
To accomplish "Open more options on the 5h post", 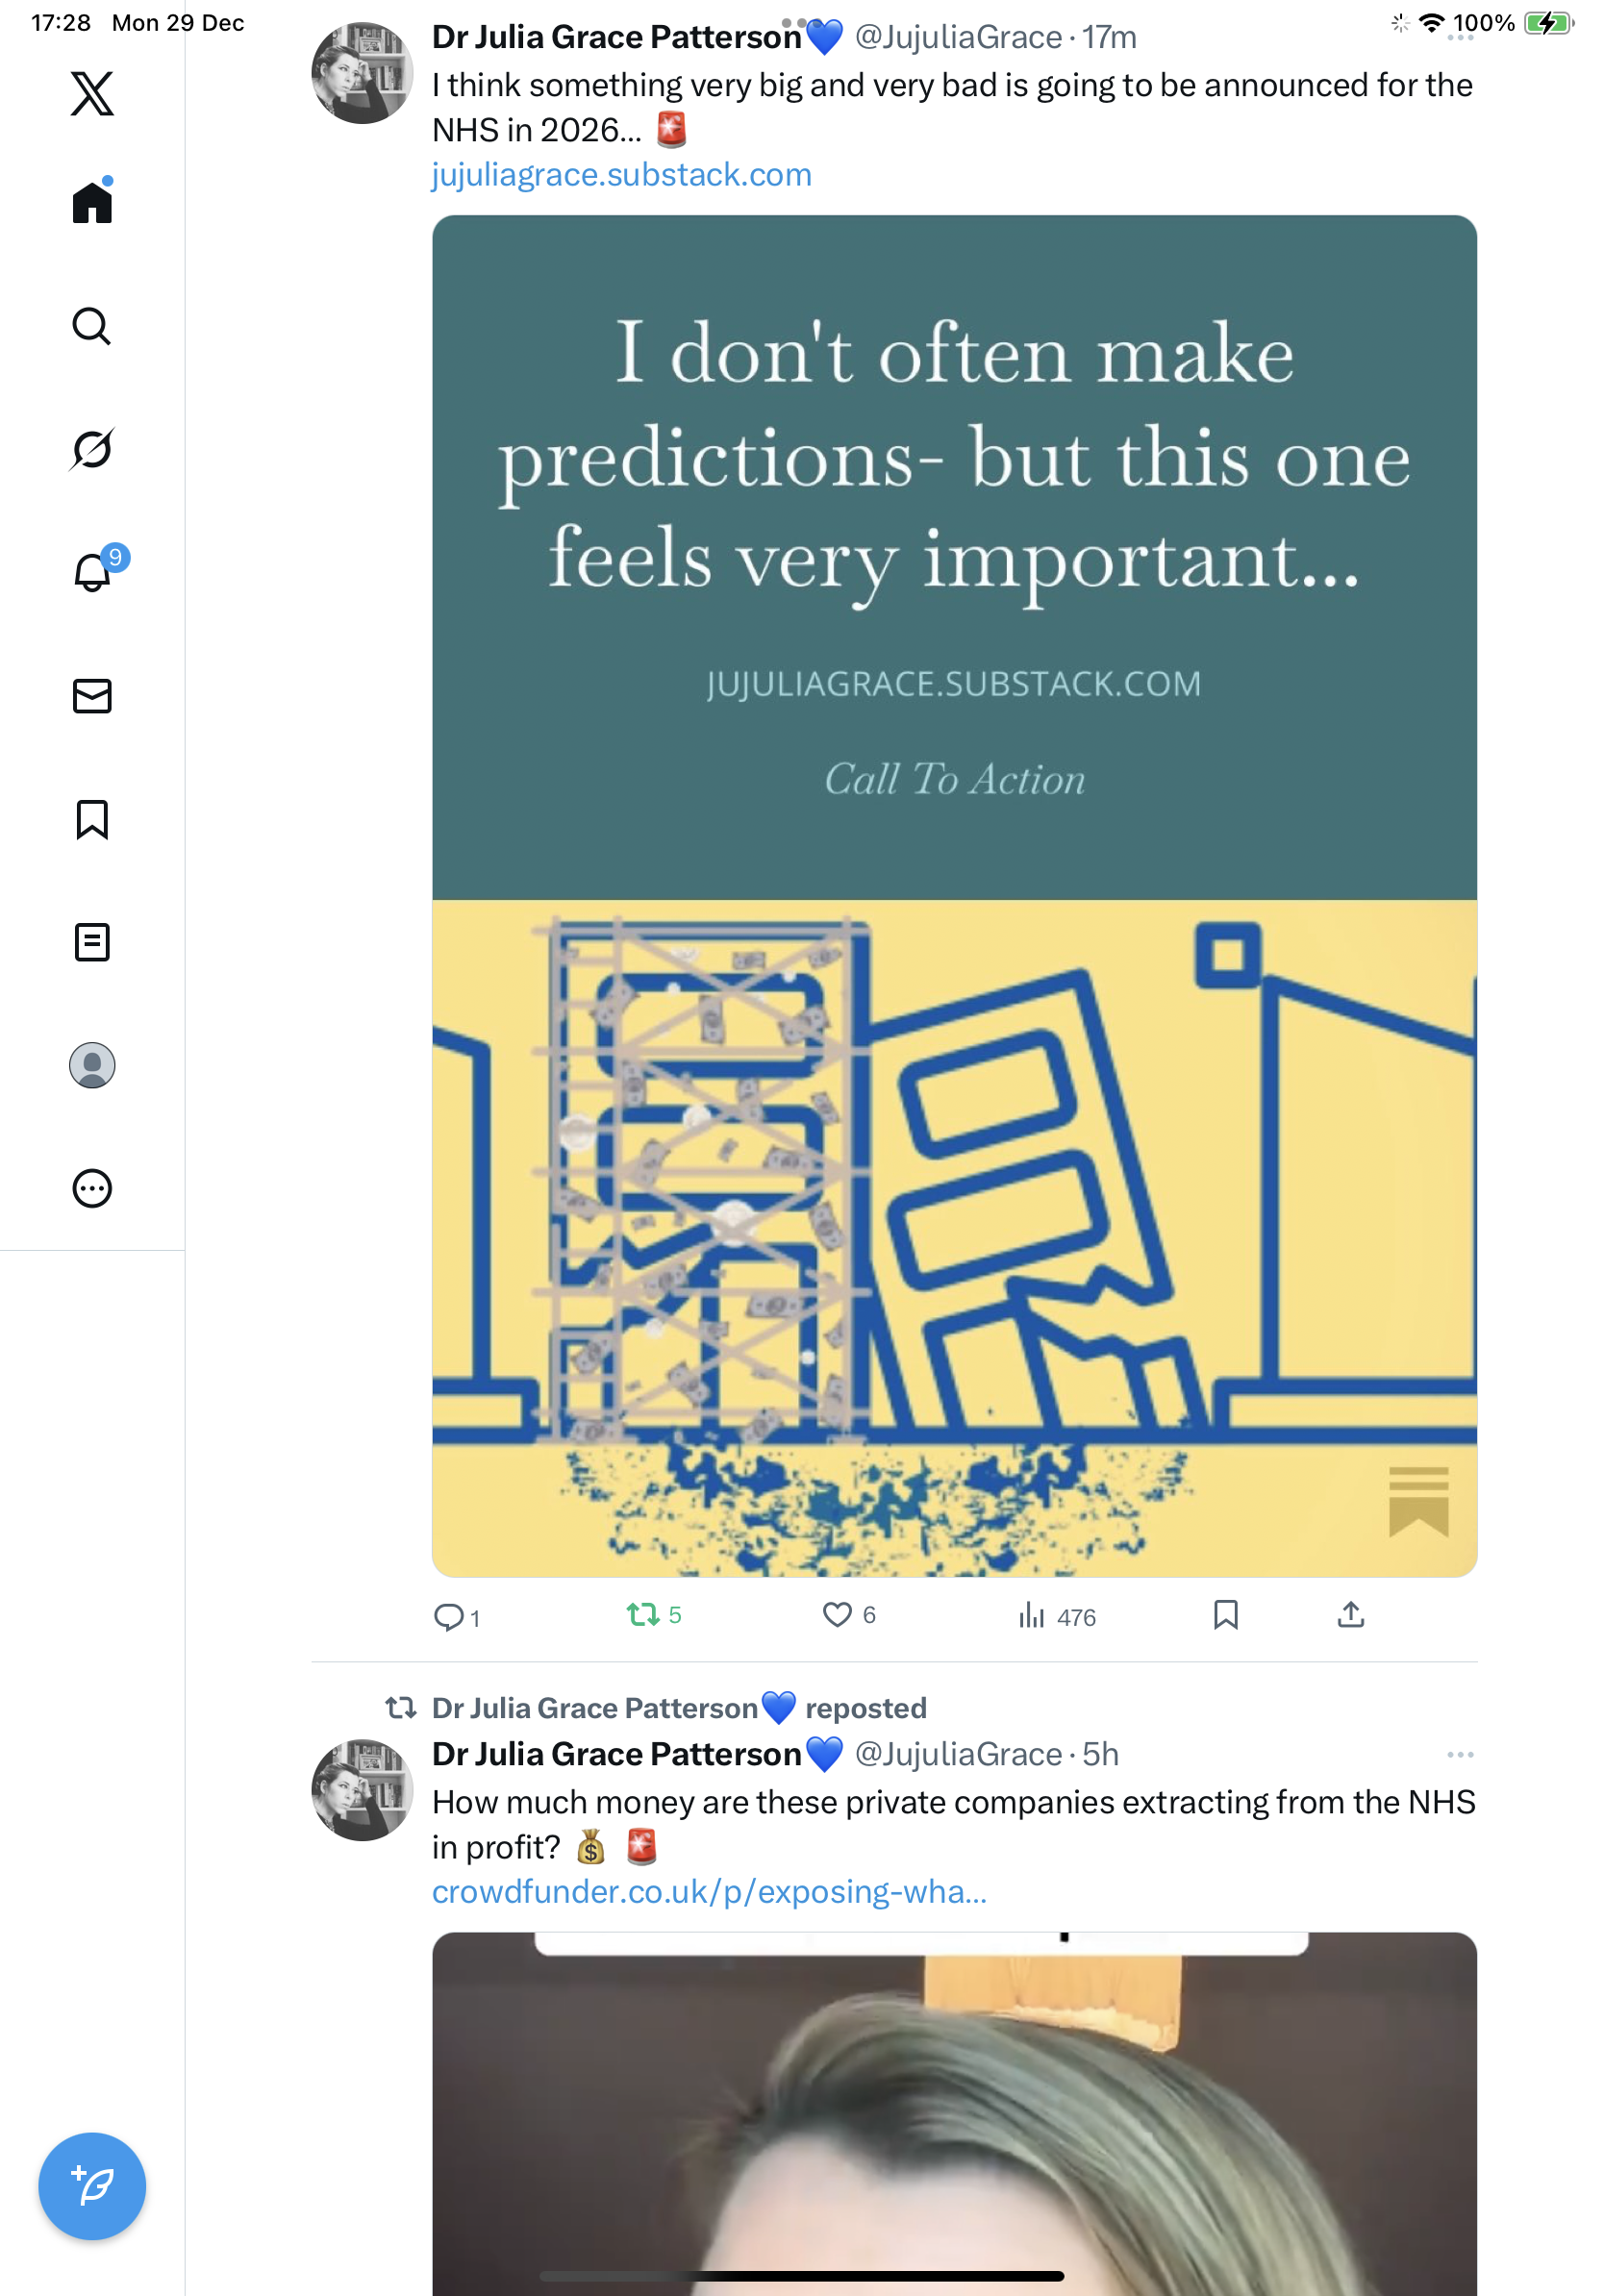I will pos(1459,1754).
